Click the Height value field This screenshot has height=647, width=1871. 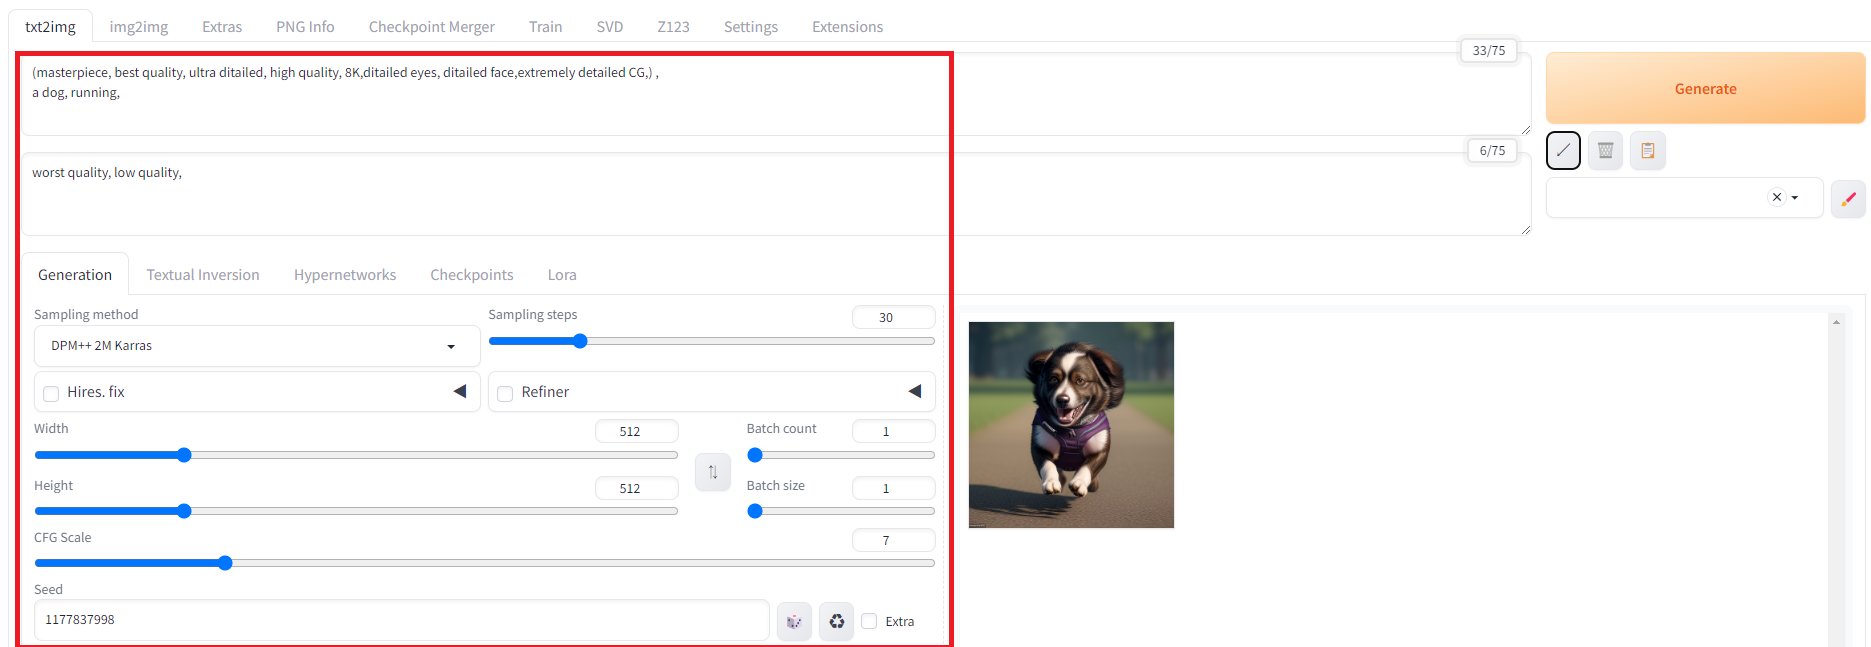point(636,488)
